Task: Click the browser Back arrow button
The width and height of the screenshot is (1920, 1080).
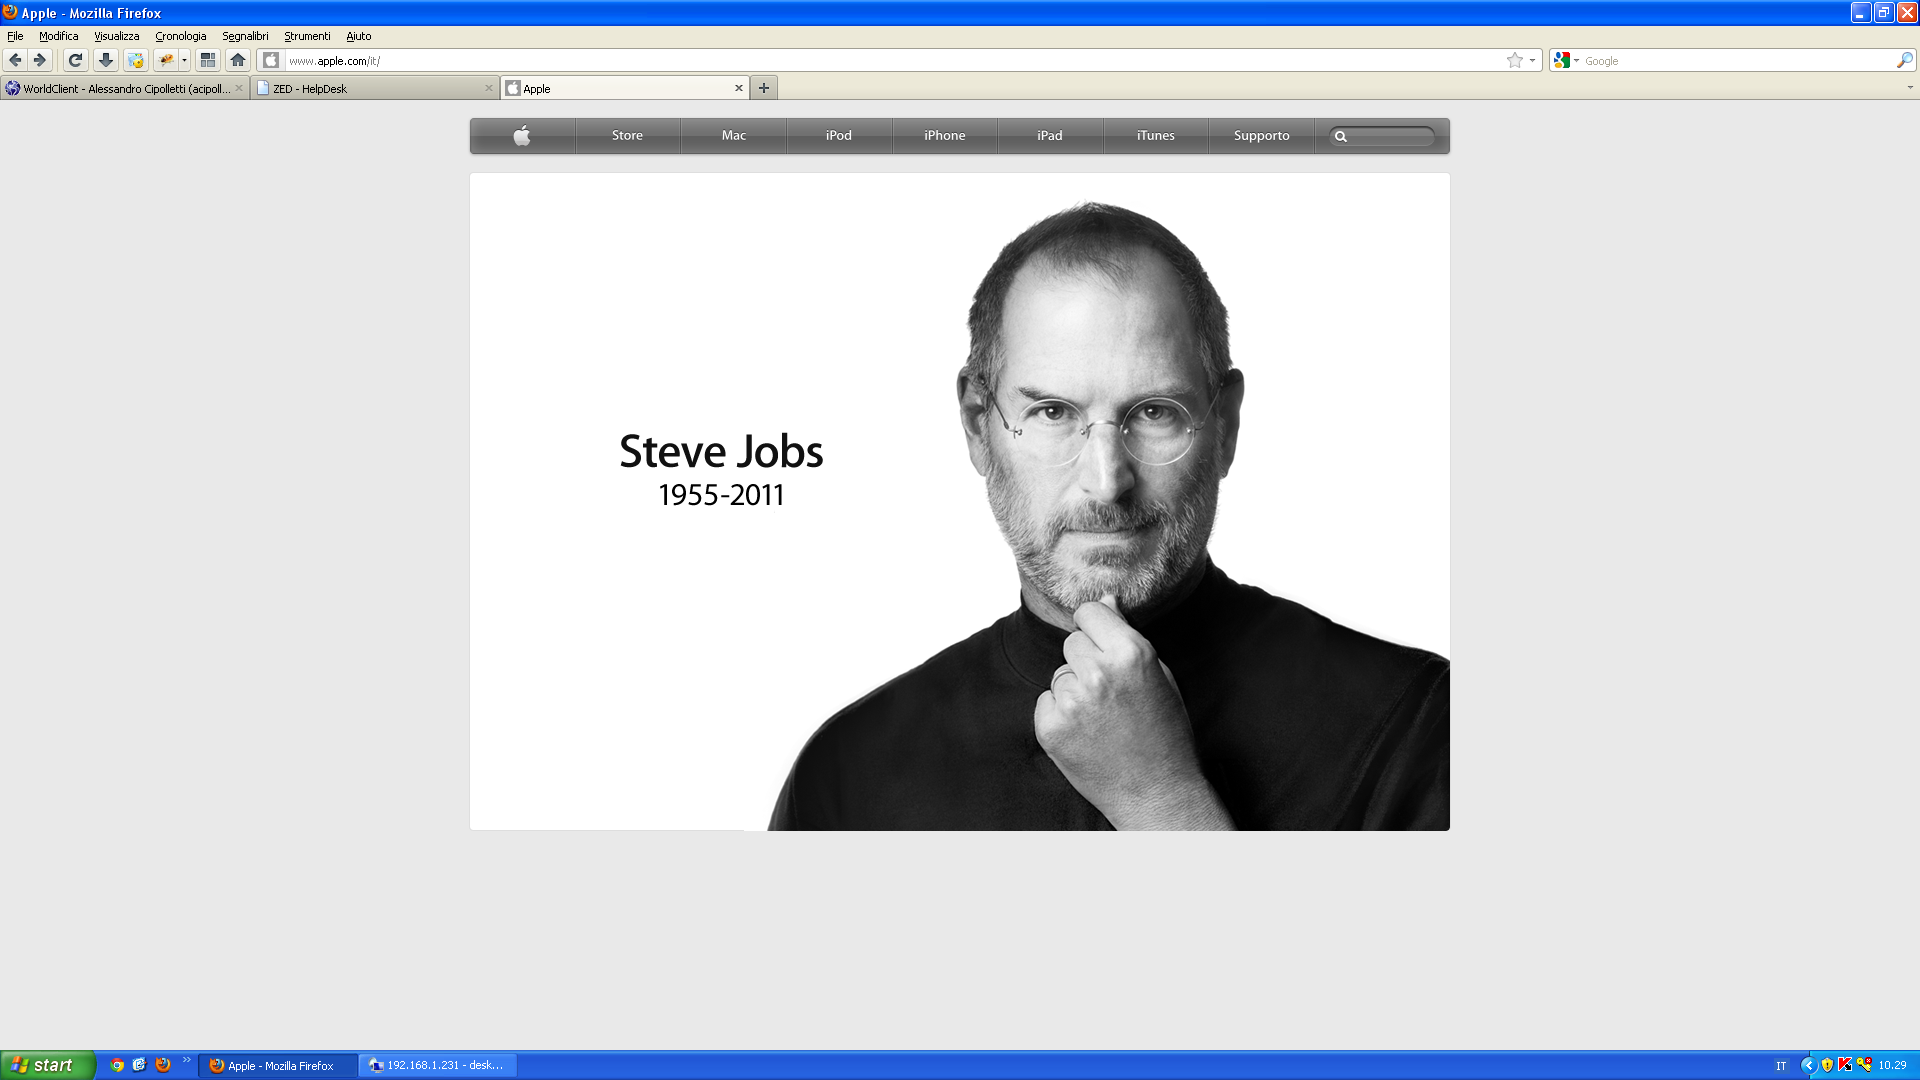Action: [x=15, y=60]
